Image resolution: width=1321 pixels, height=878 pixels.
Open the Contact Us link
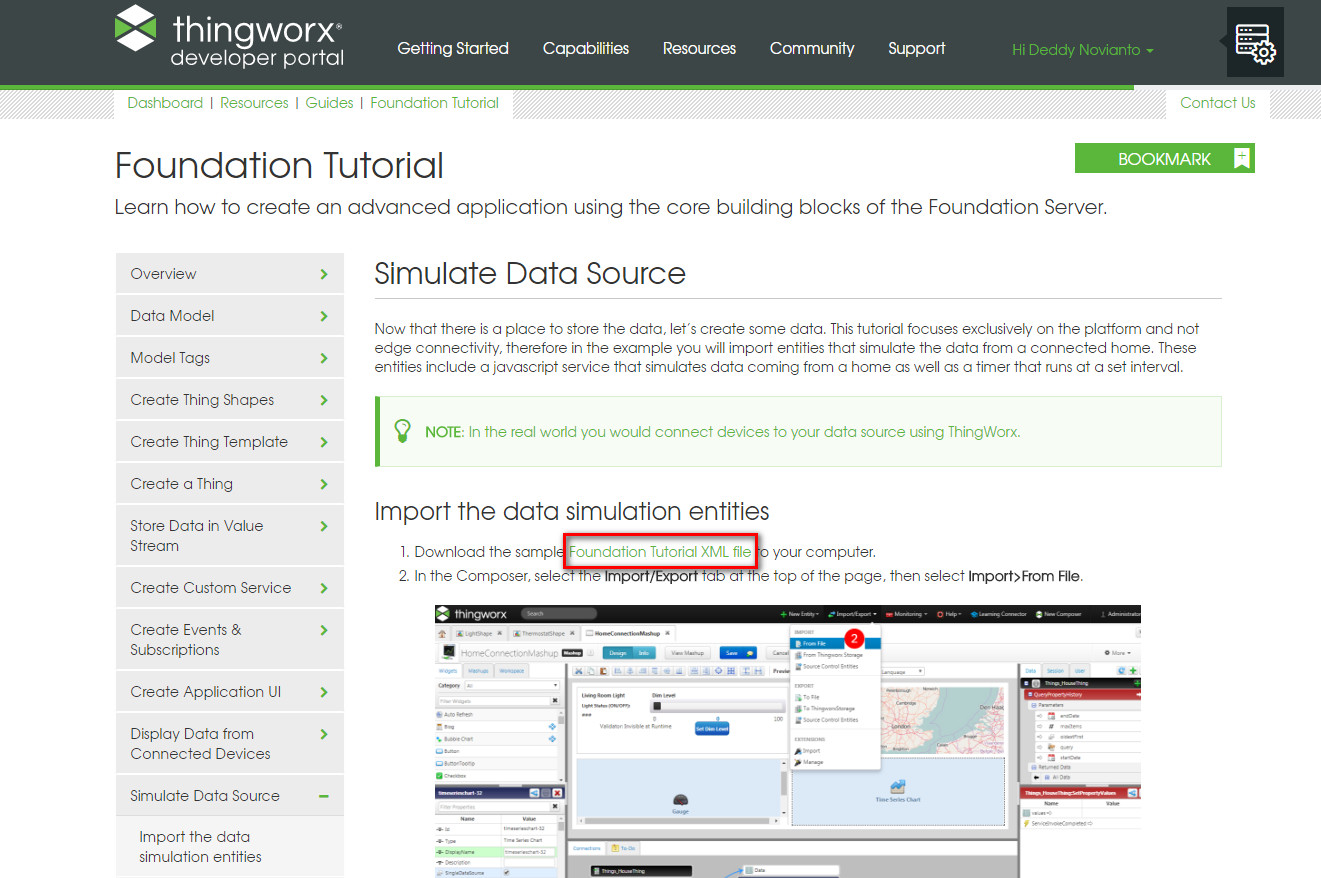tap(1217, 103)
